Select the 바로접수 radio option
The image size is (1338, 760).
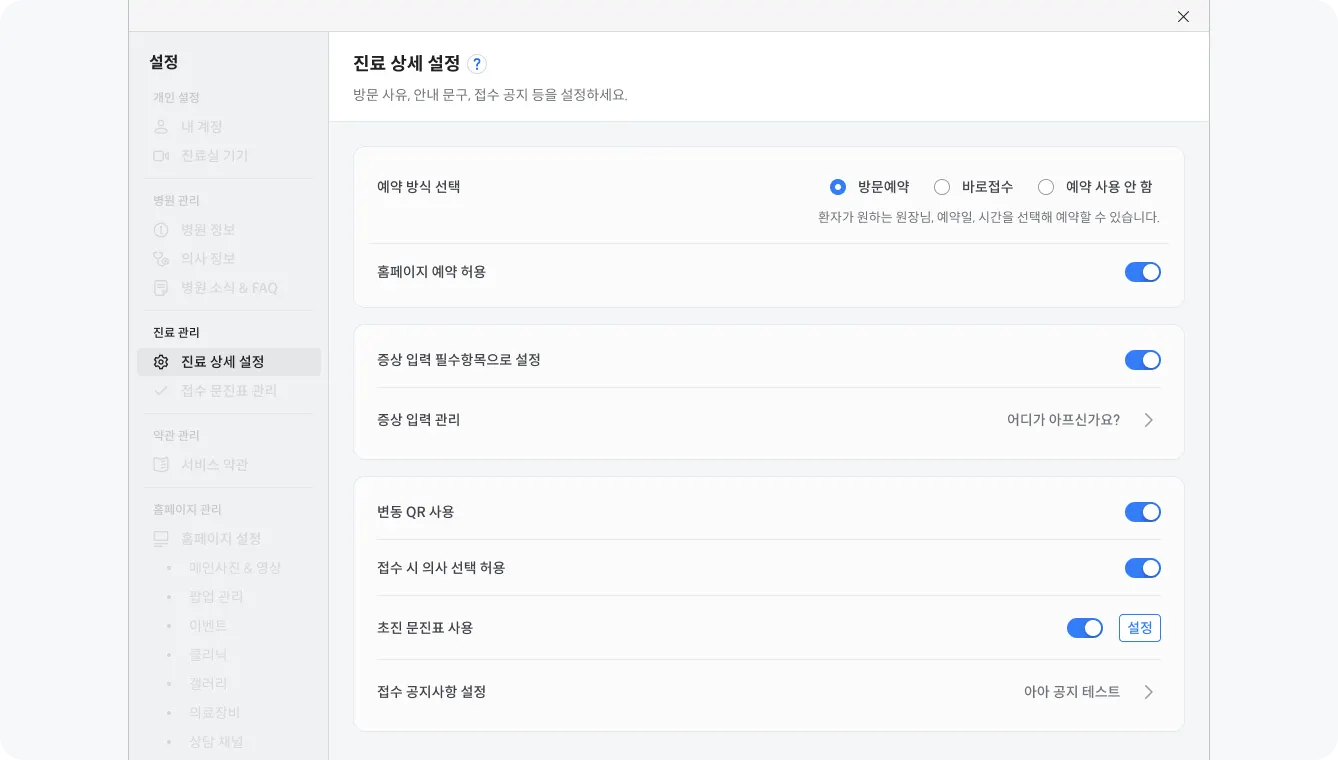click(942, 187)
